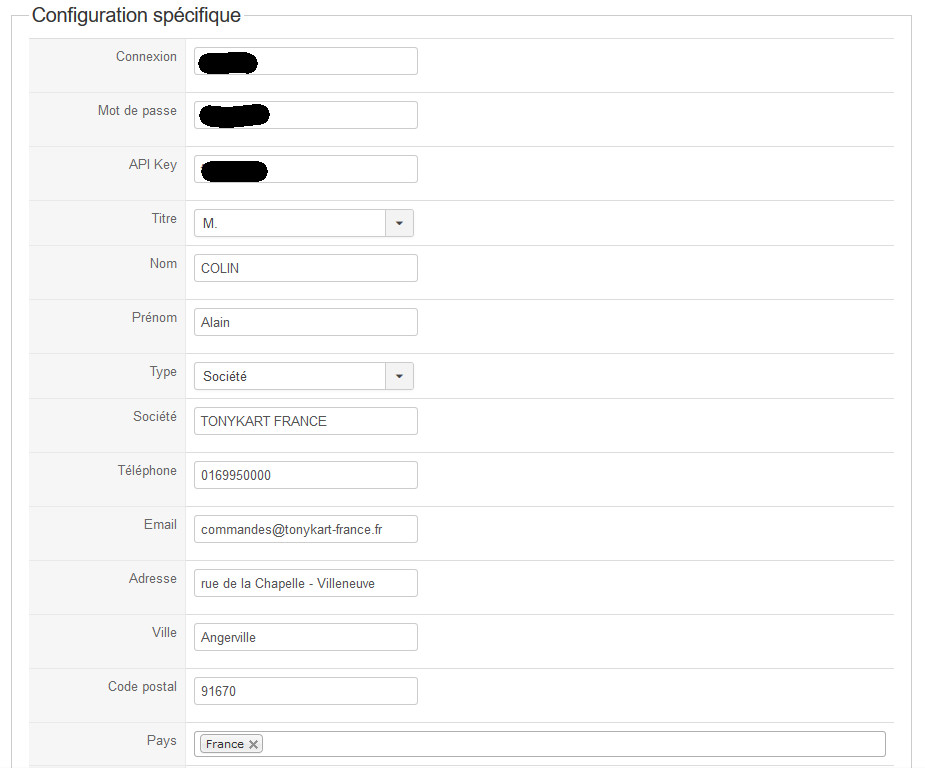Open the Titre select showing M.

coord(289,223)
